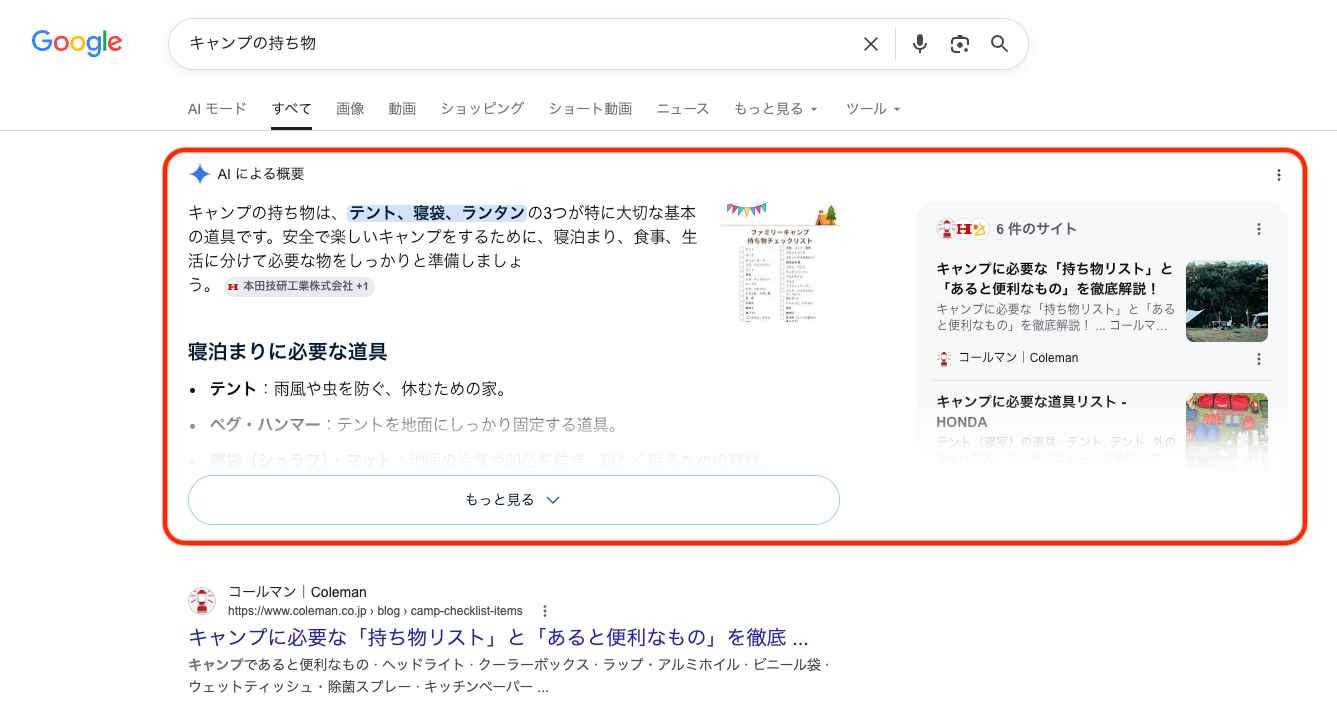Click 寝泊まりに必要な道具 heading

288,352
